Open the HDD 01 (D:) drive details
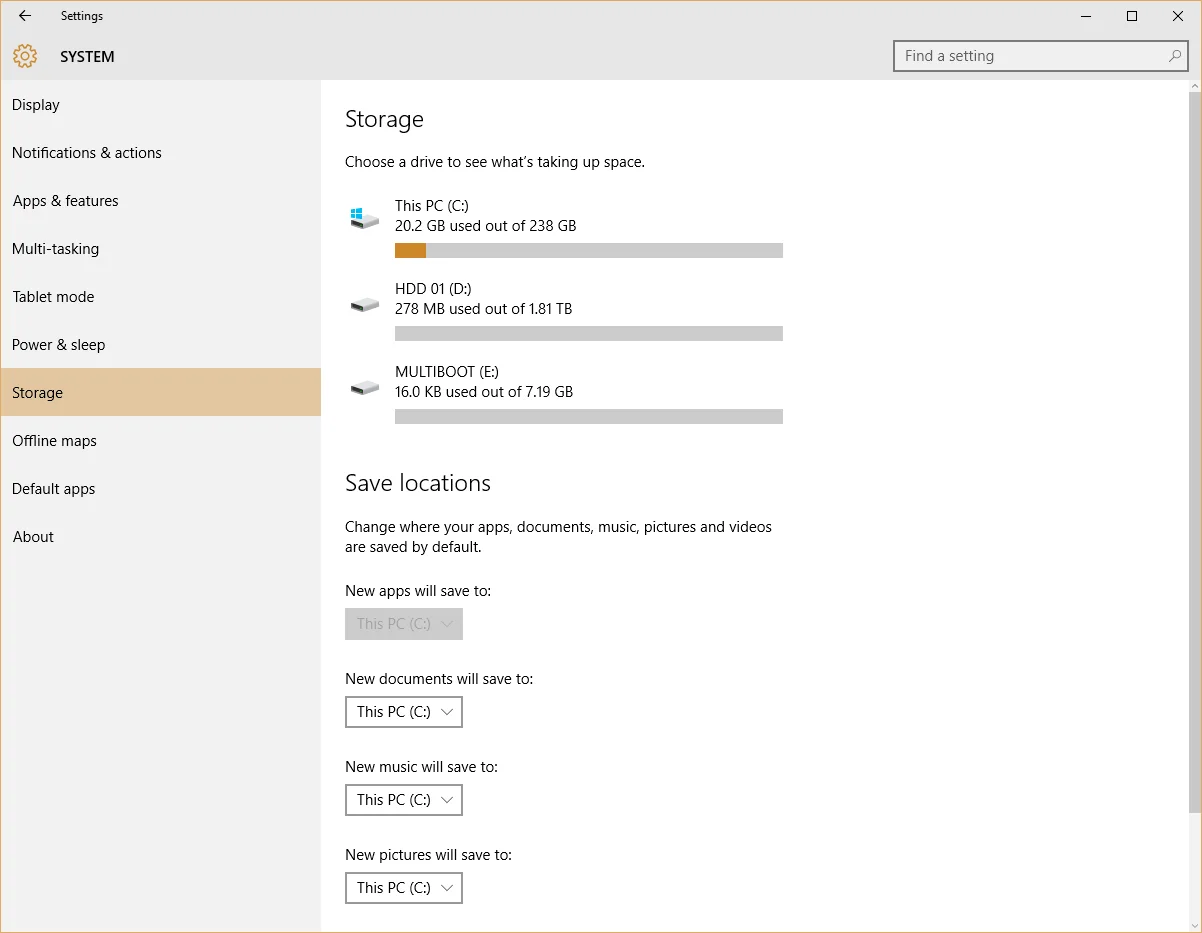This screenshot has height=933, width=1202. coord(565,312)
